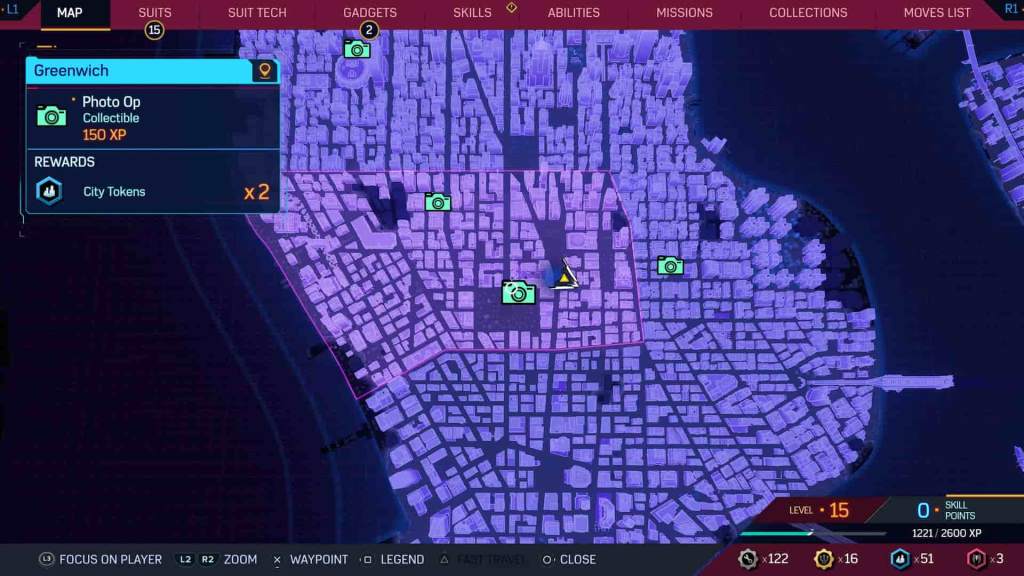Switch to the Gadgets tab
This screenshot has height=576, width=1024.
pyautogui.click(x=369, y=13)
